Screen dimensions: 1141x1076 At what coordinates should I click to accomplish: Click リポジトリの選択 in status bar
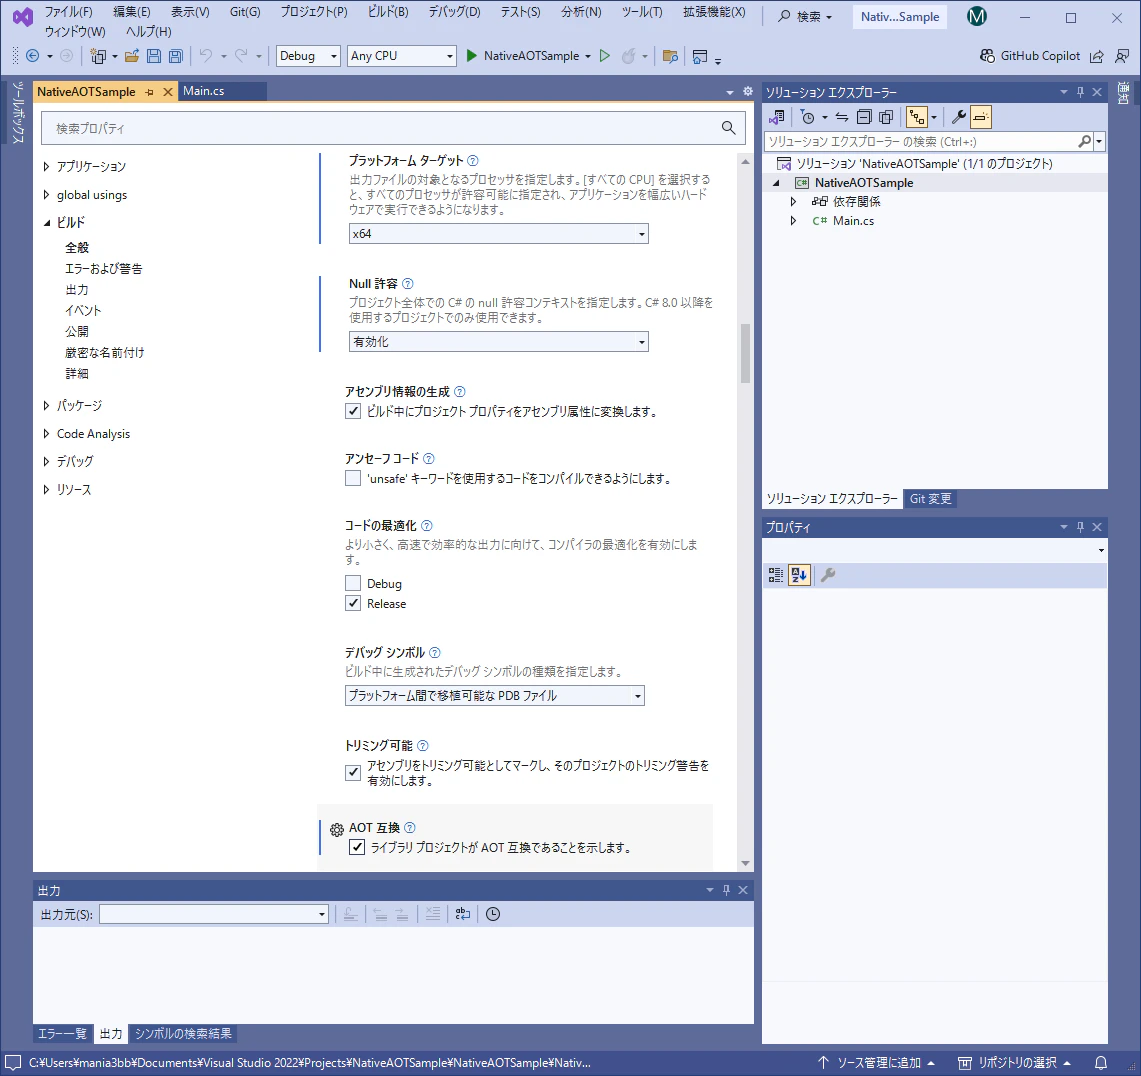[x=1014, y=1063]
